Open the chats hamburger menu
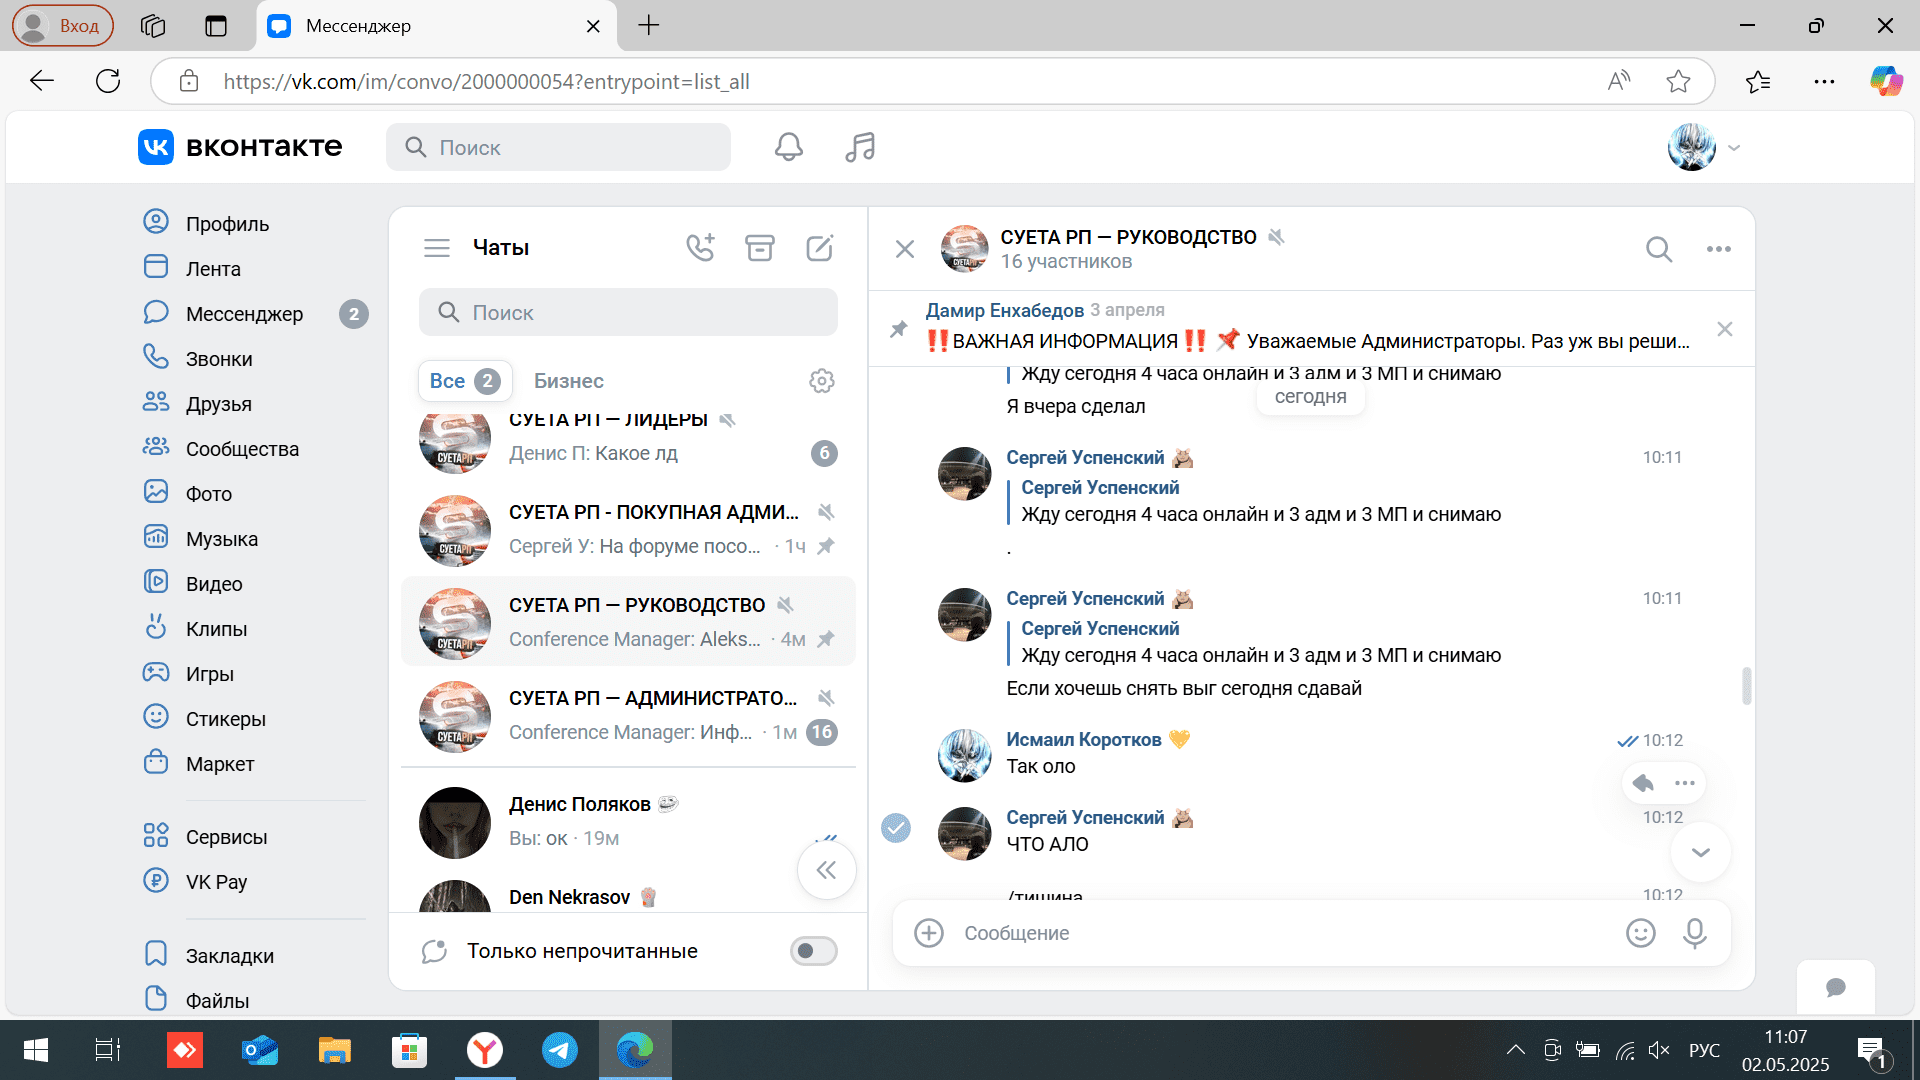1920x1080 pixels. coord(437,248)
